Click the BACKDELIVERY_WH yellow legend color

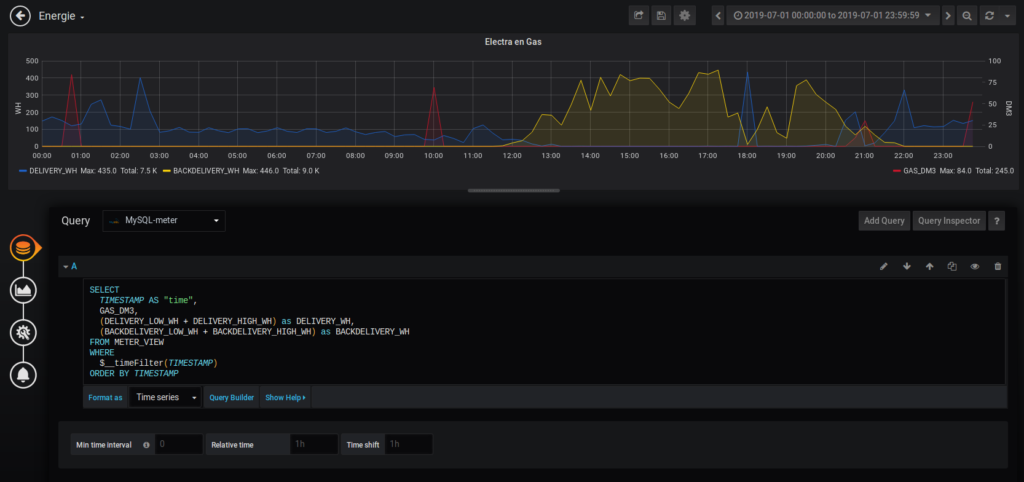click(x=167, y=170)
